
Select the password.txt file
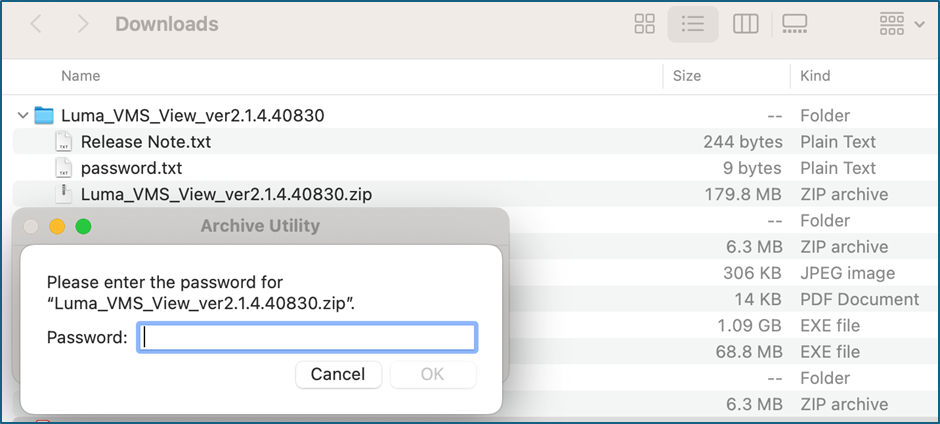(131, 169)
